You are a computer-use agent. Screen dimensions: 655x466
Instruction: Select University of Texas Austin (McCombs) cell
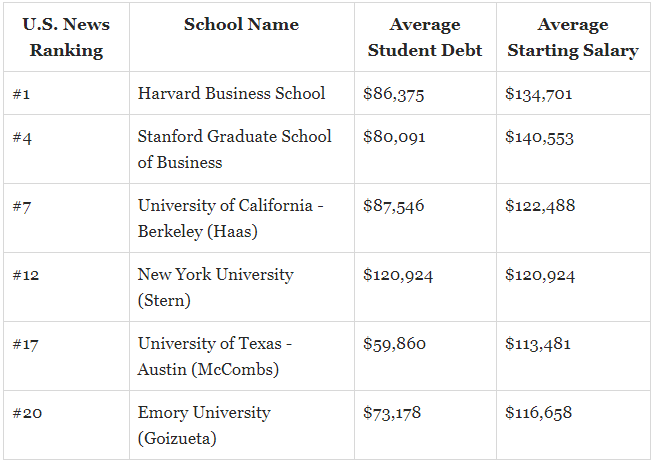(215, 356)
